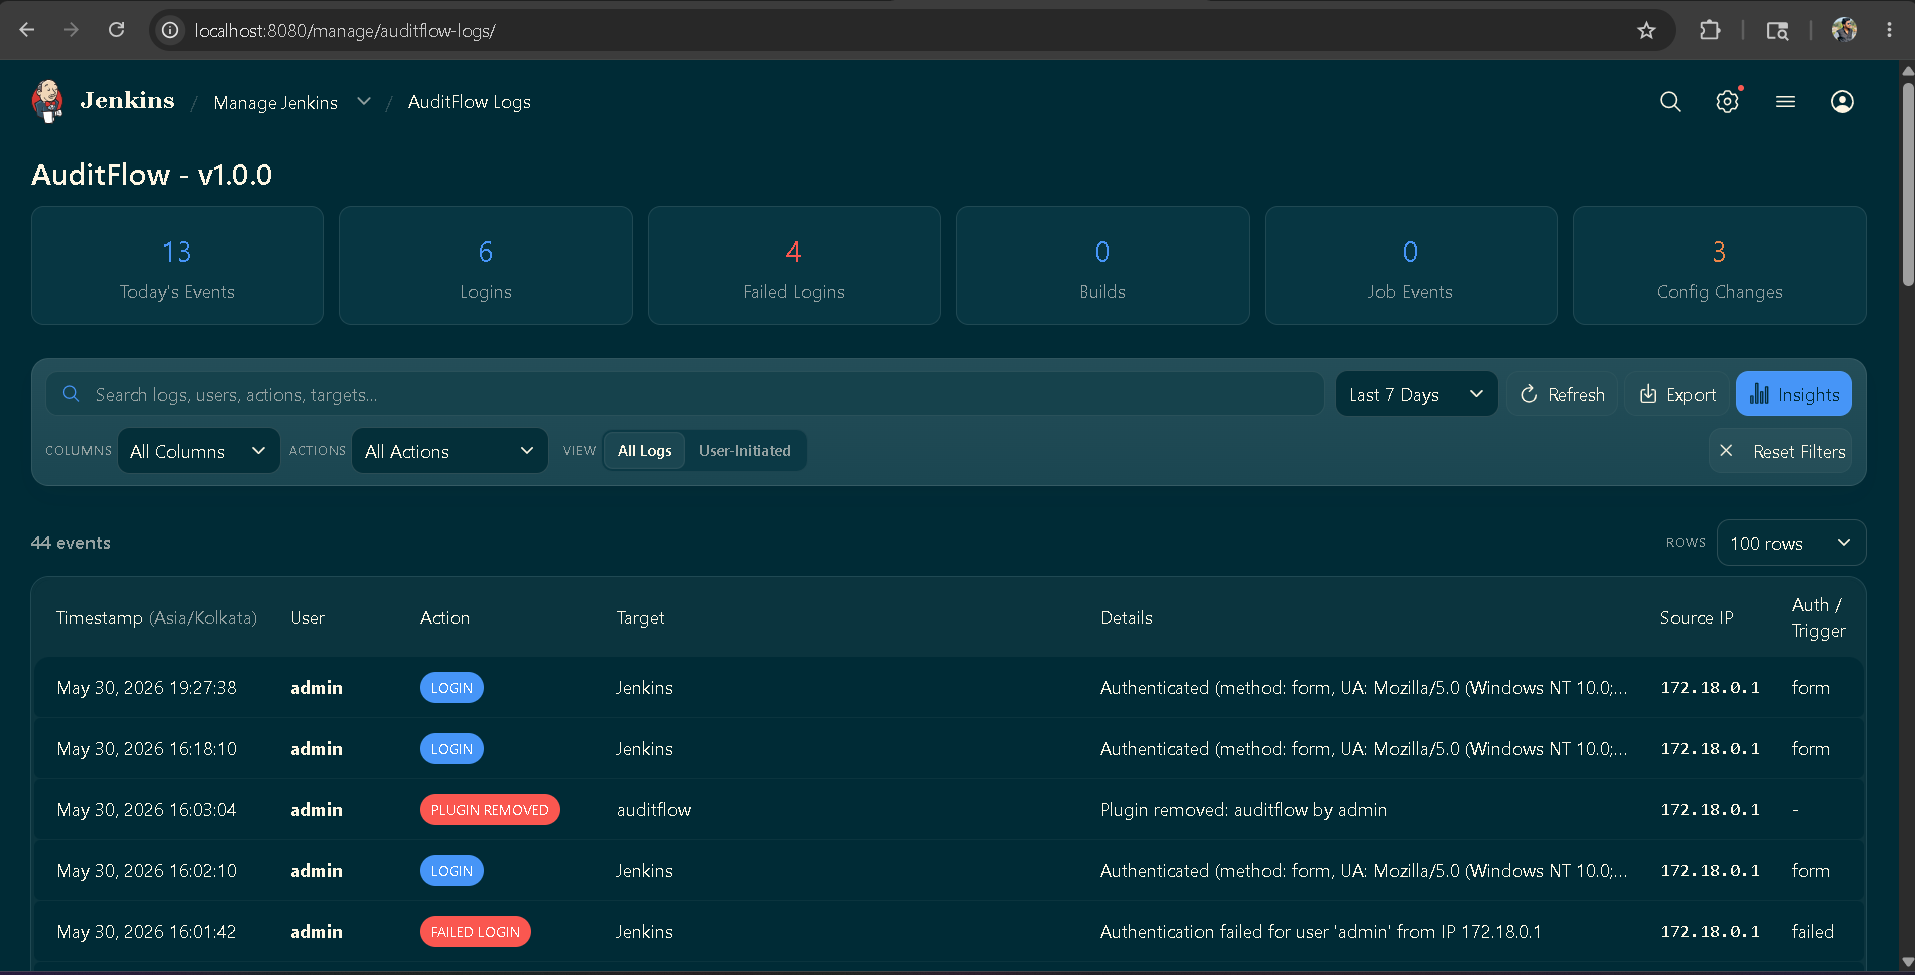The height and width of the screenshot is (975, 1915).
Task: Click timestamp May 30, 2026 16:03:04
Action: coord(147,810)
